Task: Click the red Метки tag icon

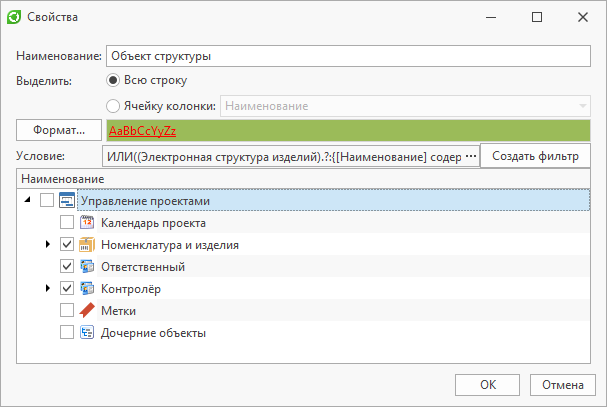Action: 87,311
